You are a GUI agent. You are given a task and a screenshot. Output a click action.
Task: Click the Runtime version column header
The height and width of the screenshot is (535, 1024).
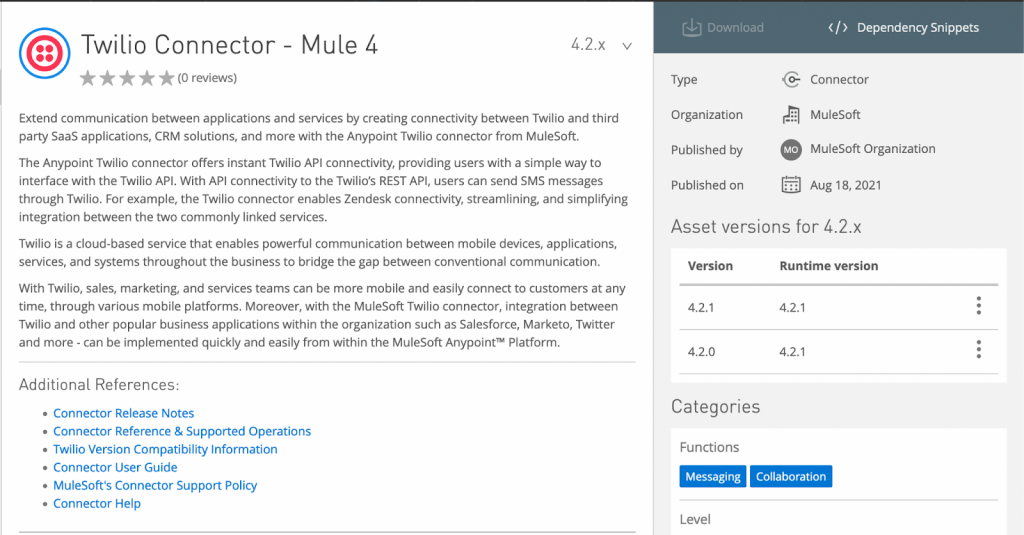click(829, 266)
